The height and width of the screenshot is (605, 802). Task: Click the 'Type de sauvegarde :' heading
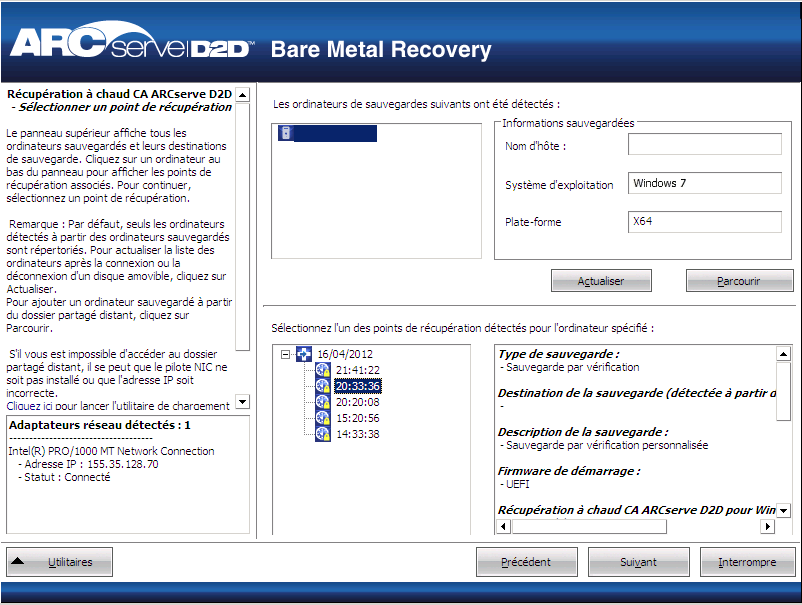coord(559,354)
